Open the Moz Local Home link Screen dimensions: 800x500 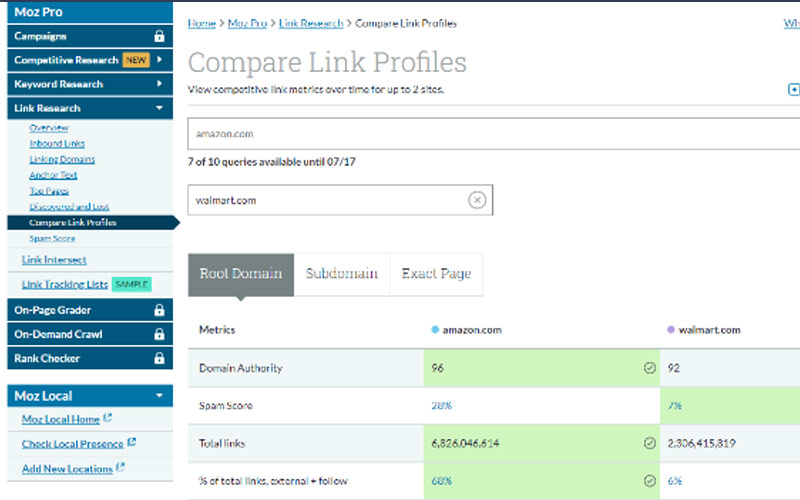click(61, 419)
